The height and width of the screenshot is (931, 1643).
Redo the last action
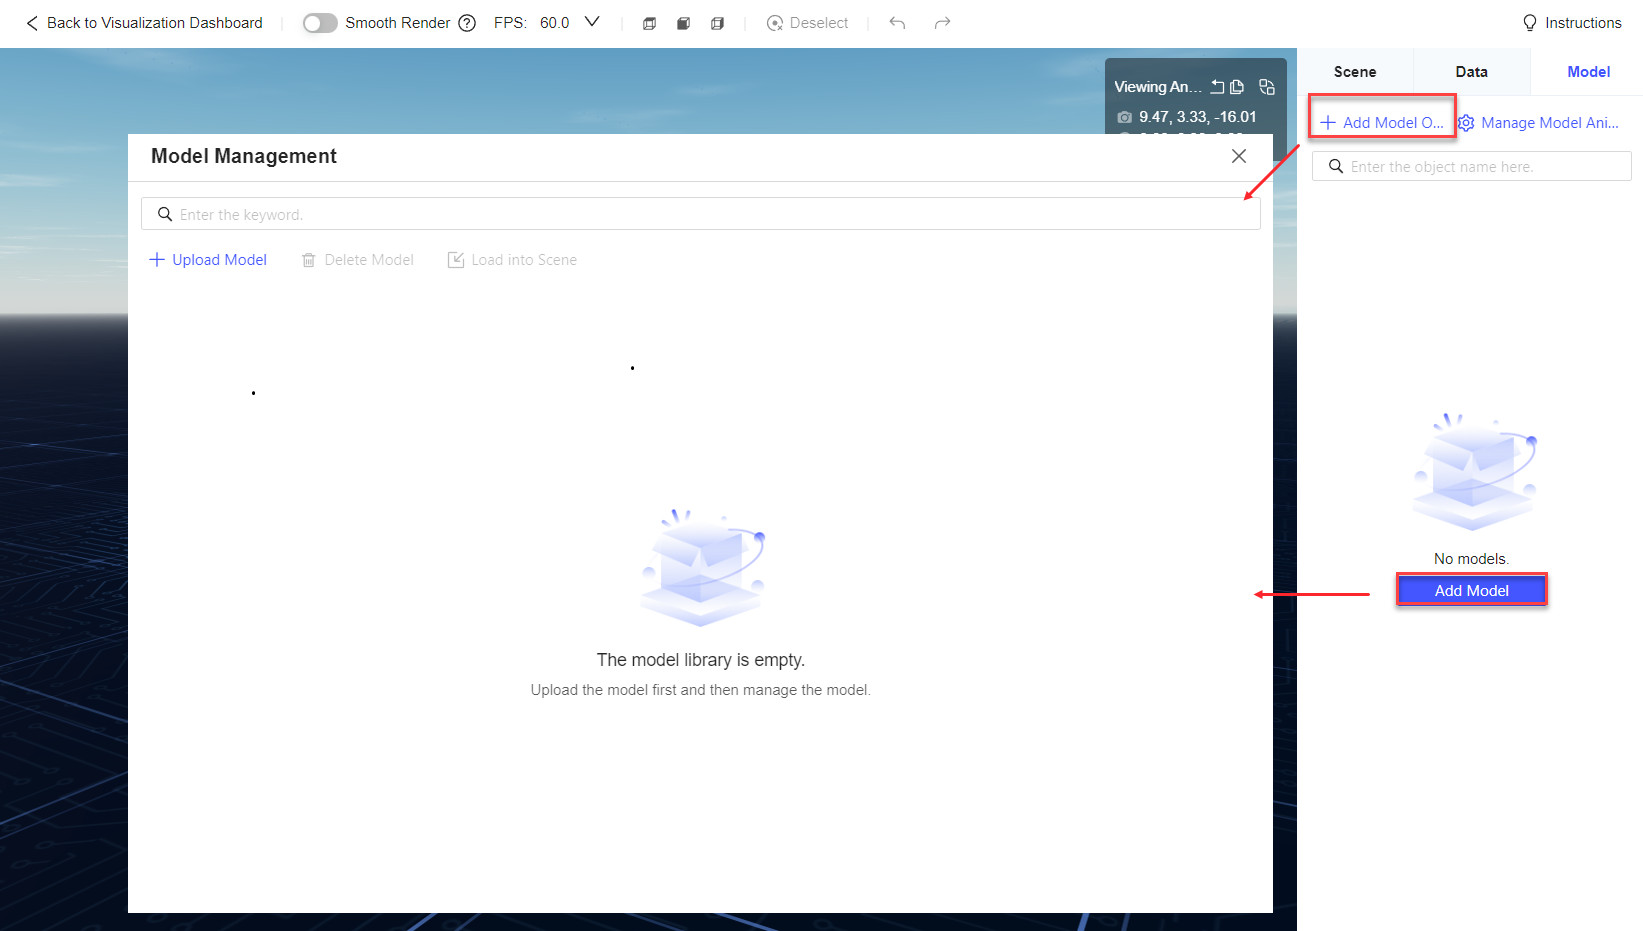tap(942, 23)
